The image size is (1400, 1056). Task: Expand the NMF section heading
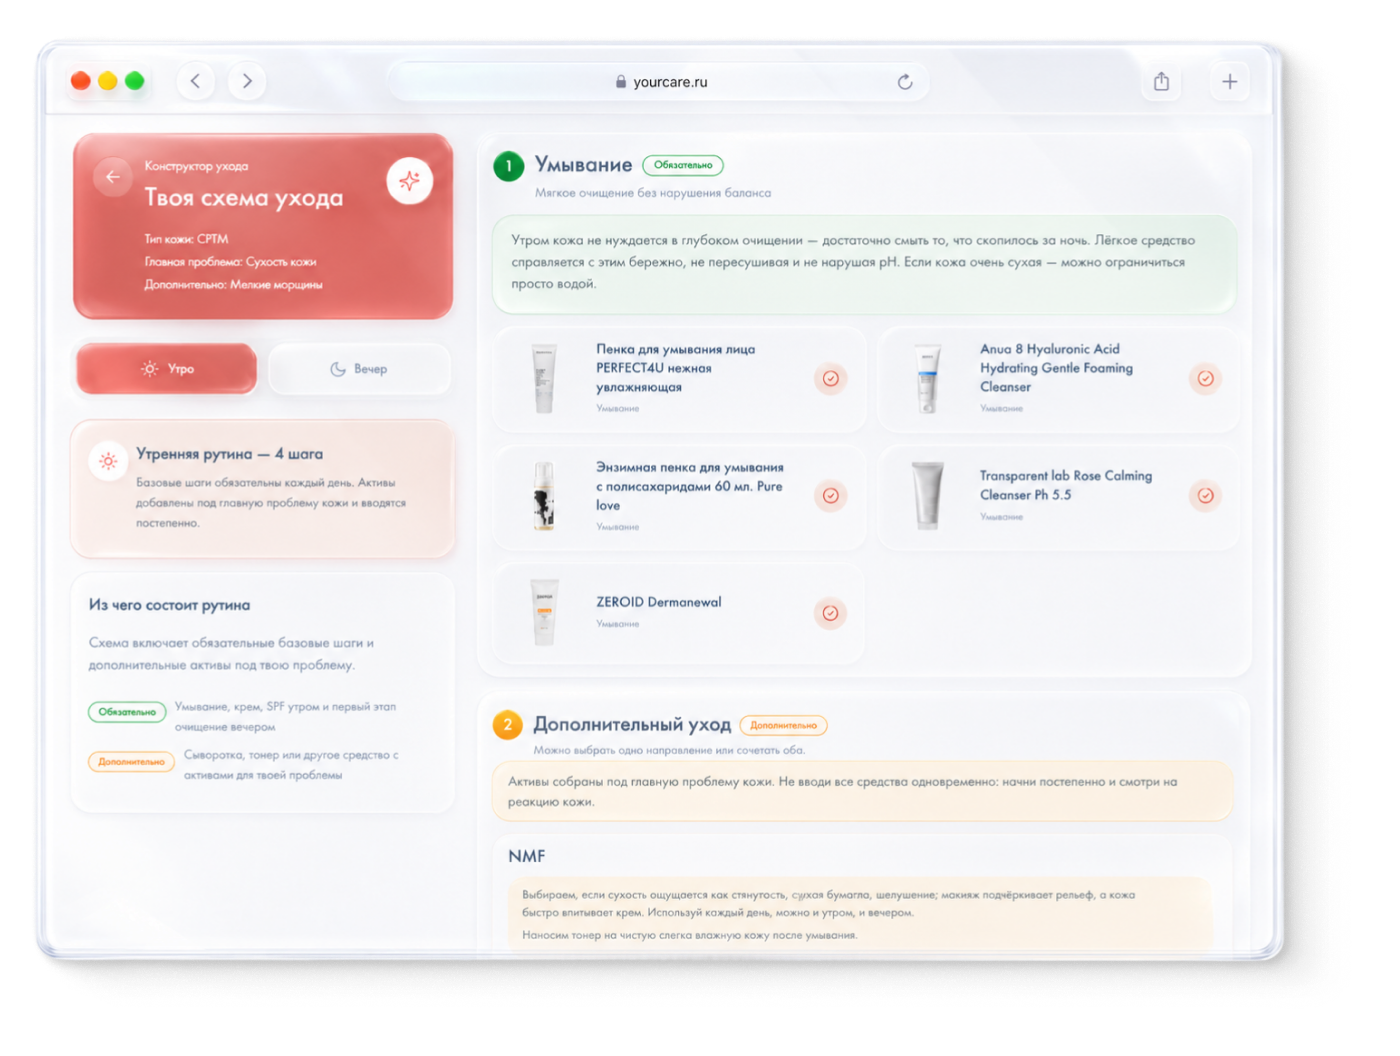527,856
